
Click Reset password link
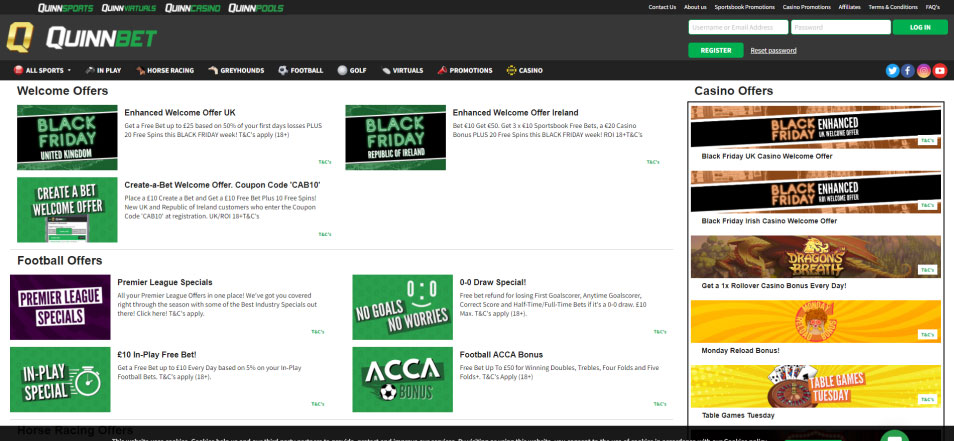pyautogui.click(x=773, y=50)
